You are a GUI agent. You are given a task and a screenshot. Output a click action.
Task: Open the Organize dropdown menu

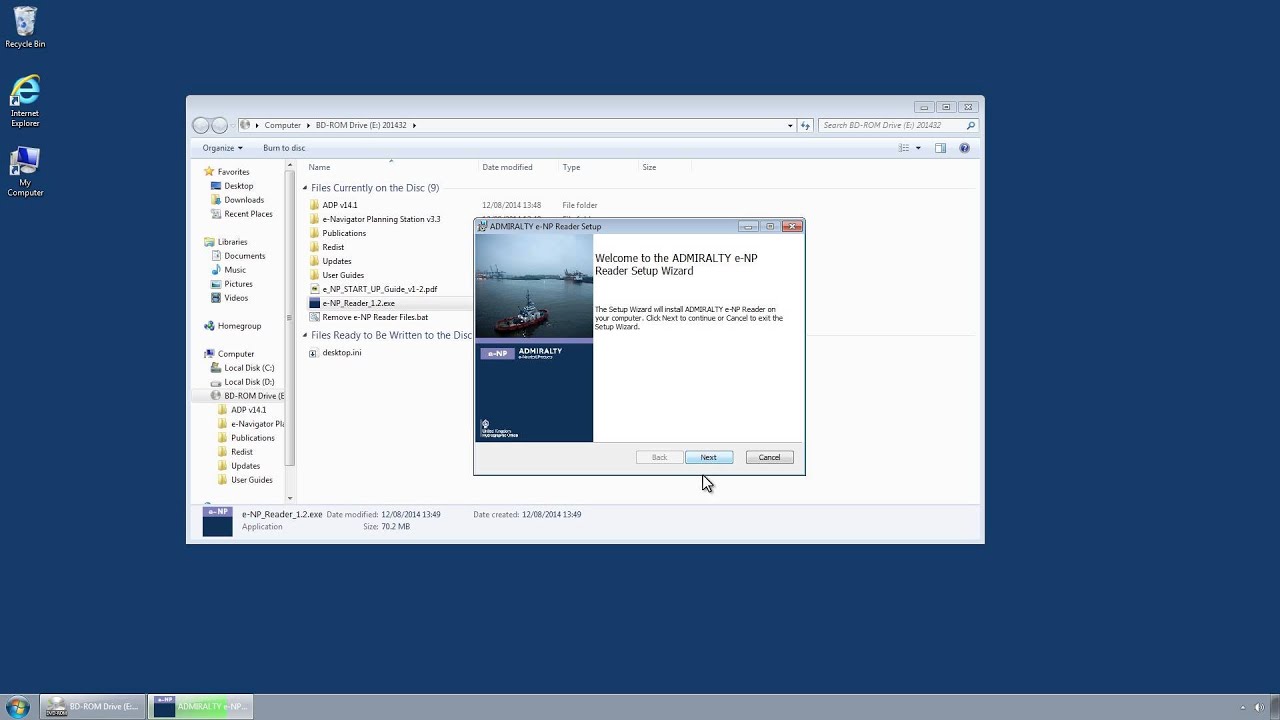[x=222, y=148]
